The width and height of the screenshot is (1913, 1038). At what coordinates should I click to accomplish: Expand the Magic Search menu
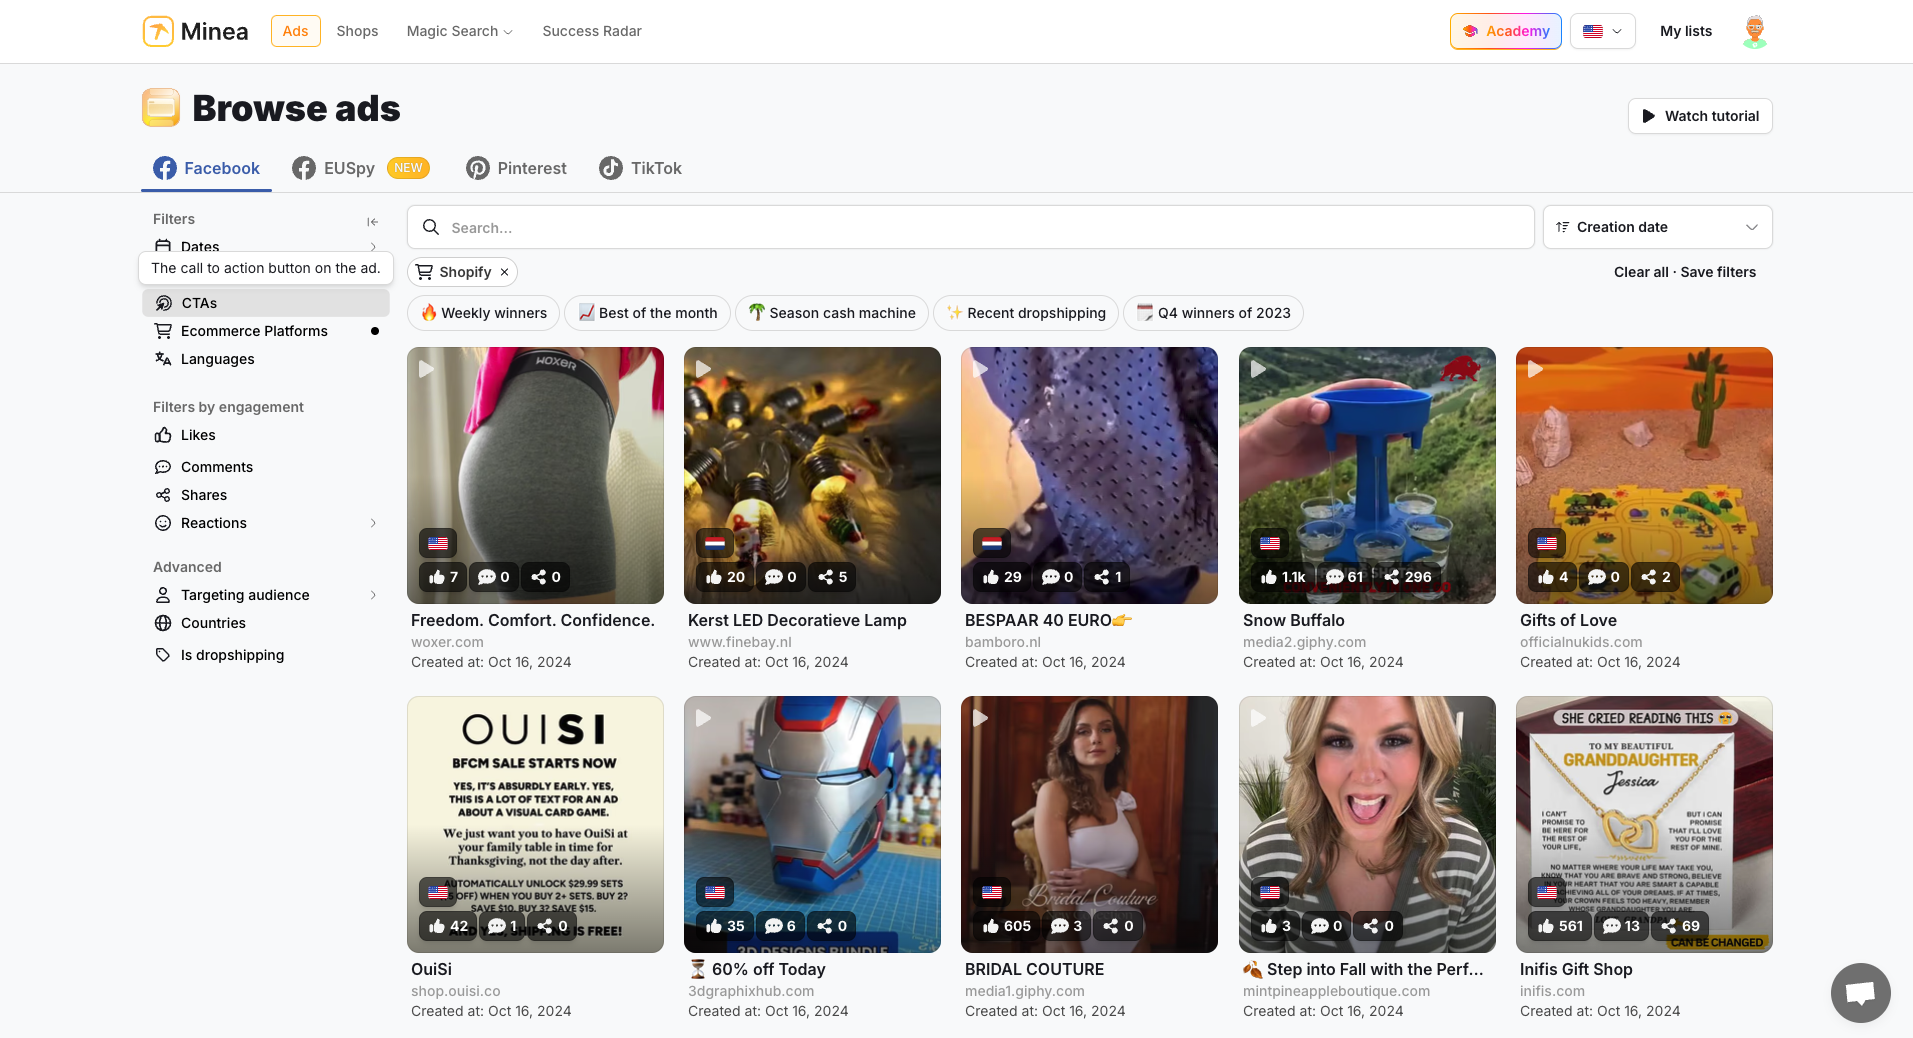(x=459, y=31)
